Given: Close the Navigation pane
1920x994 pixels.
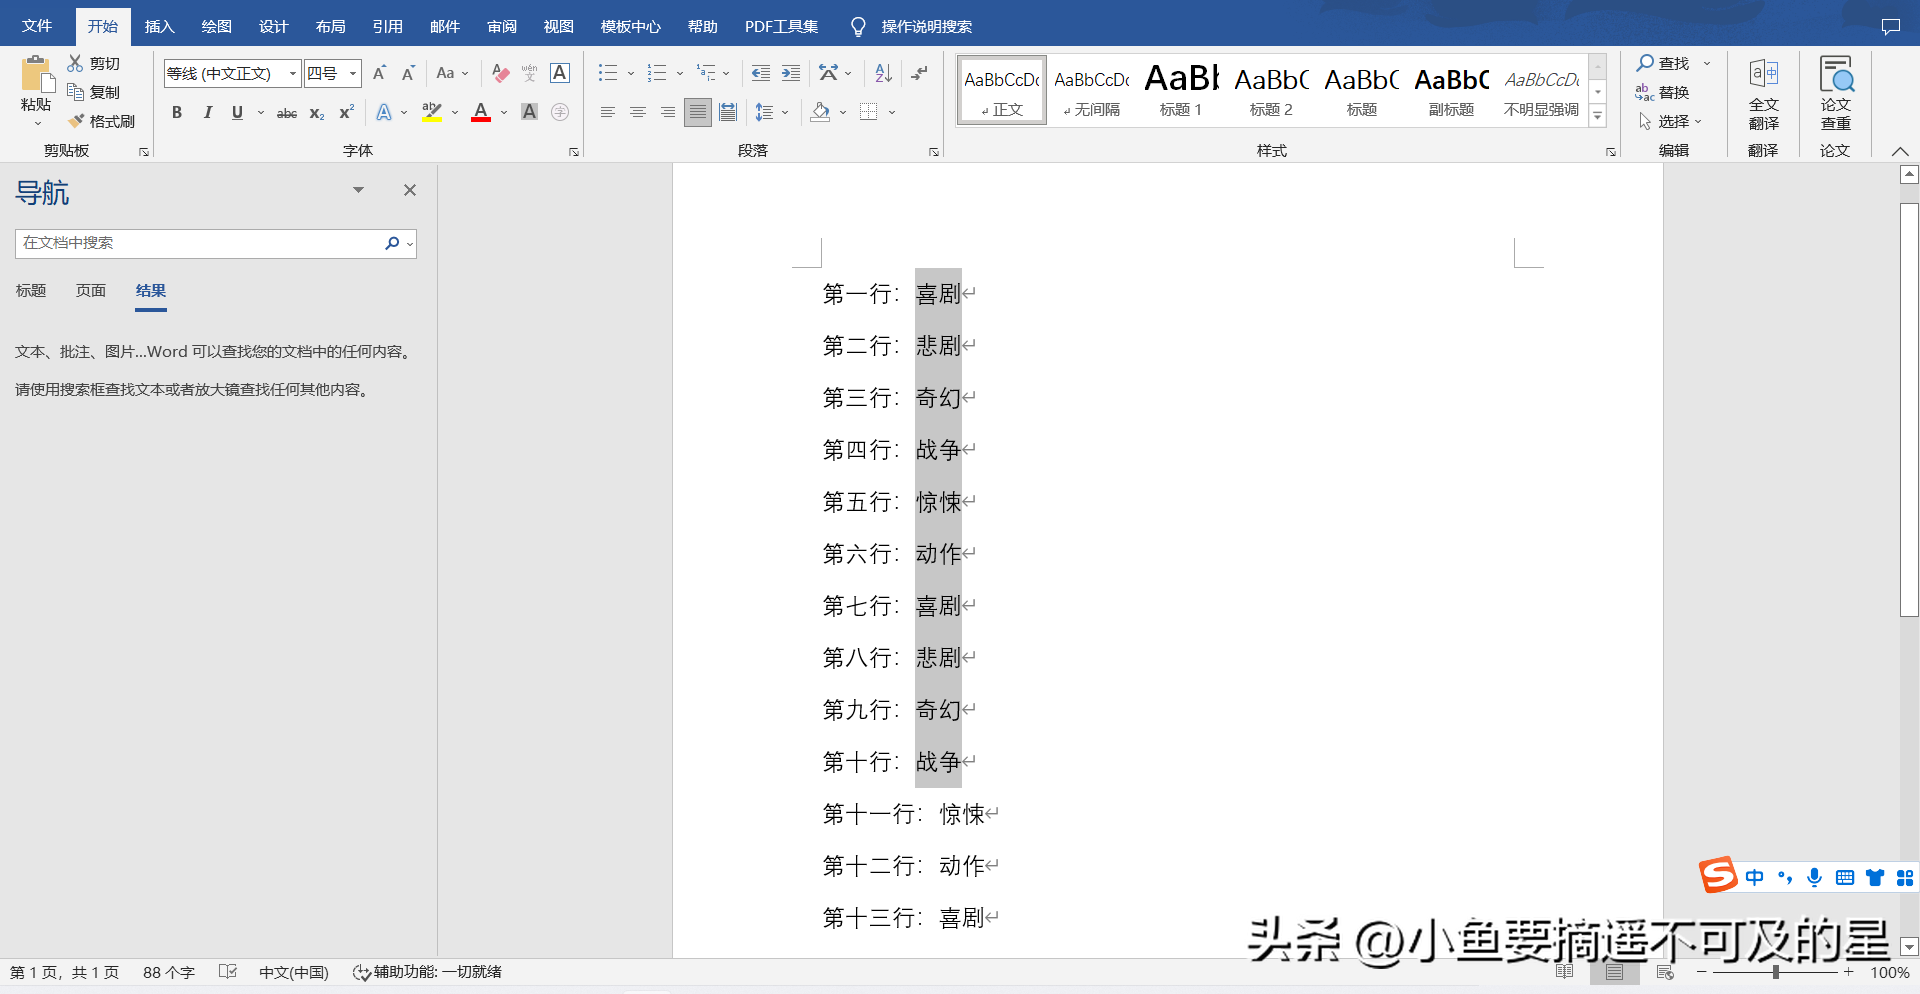Looking at the screenshot, I should [410, 190].
